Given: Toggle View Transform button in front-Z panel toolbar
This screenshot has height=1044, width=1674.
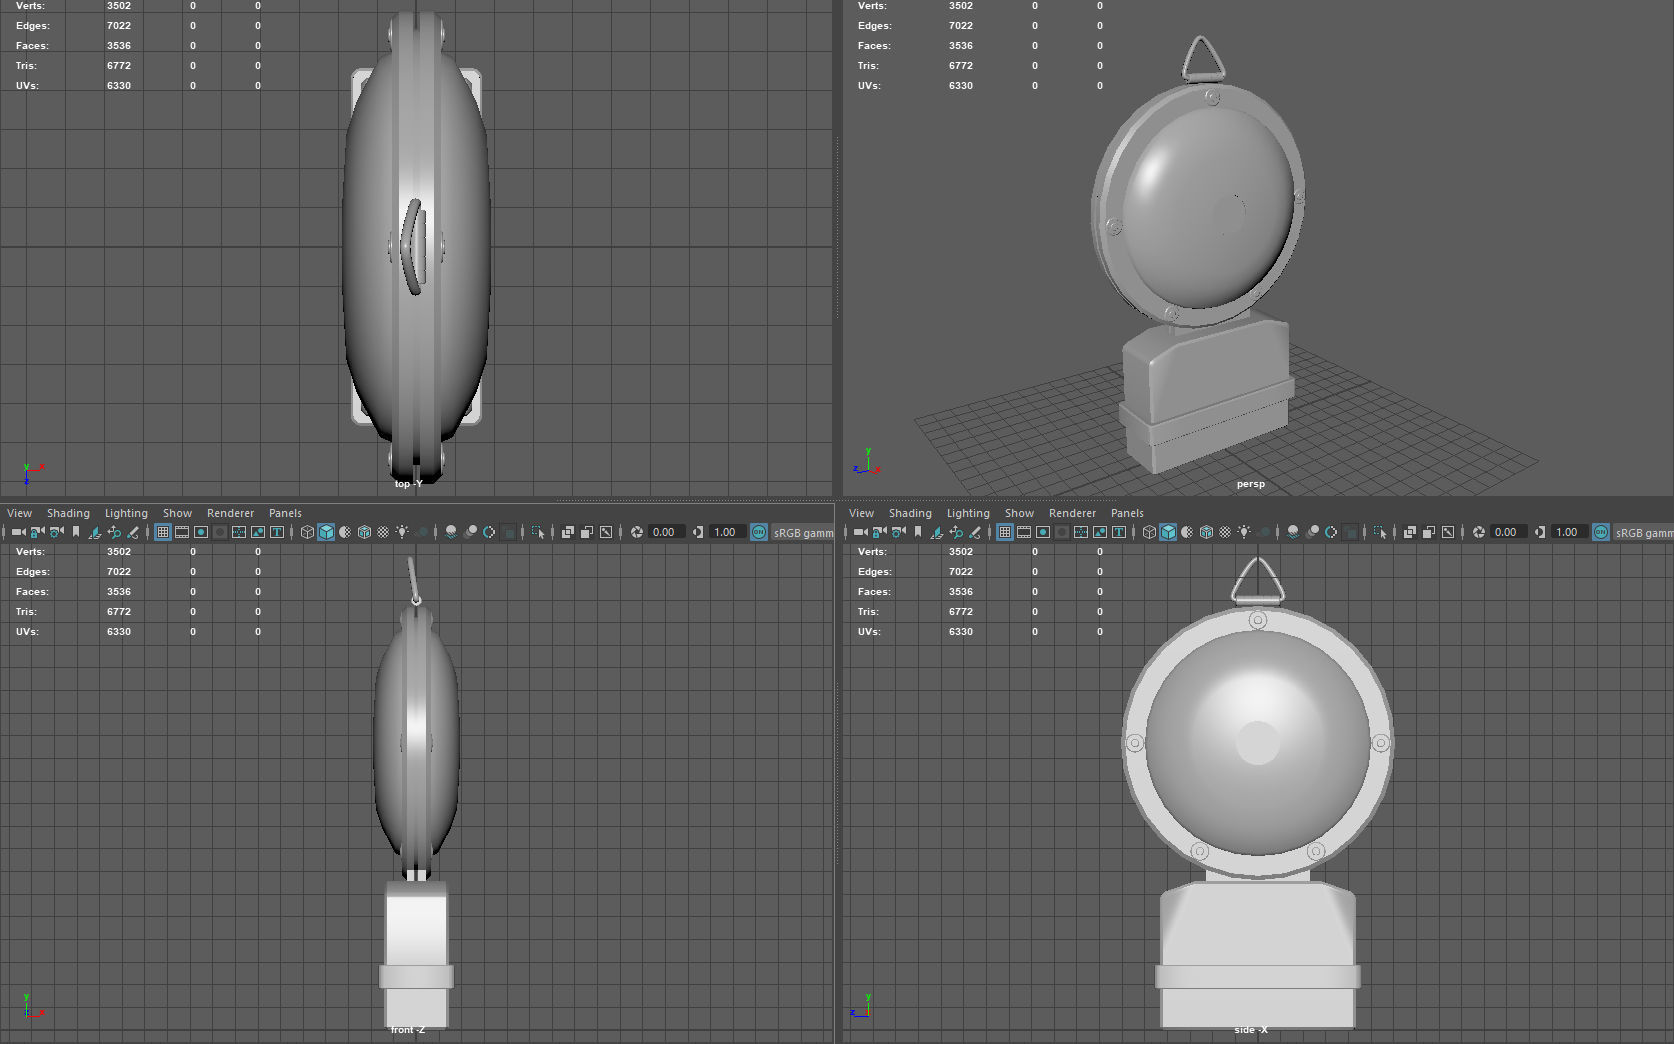Looking at the screenshot, I should click(x=759, y=532).
